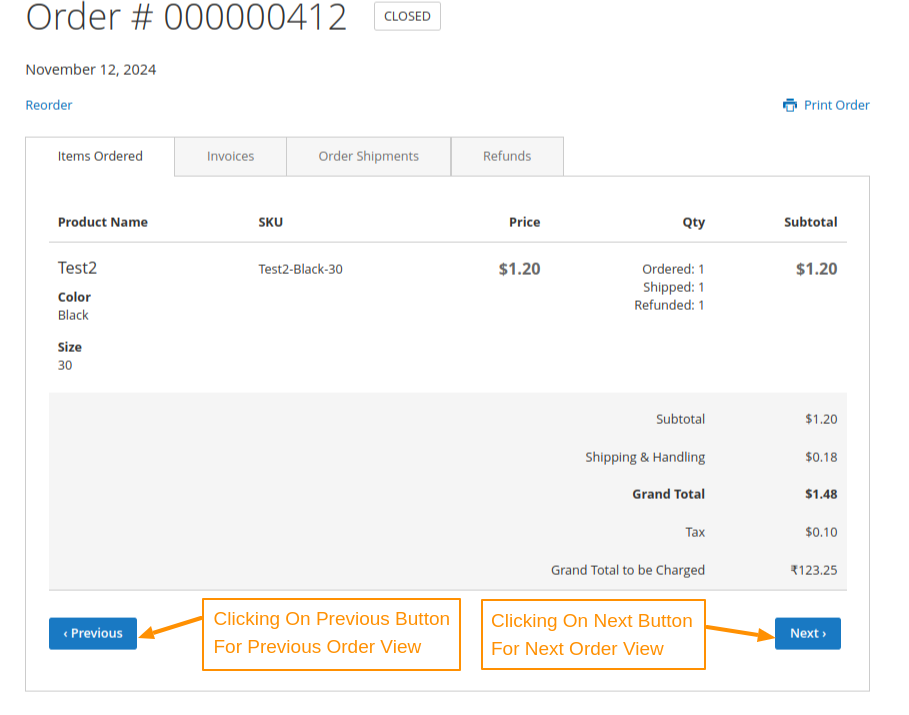Image resolution: width=909 pixels, height=715 pixels.
Task: Click the left arrow in Previous button
Action: (66, 633)
